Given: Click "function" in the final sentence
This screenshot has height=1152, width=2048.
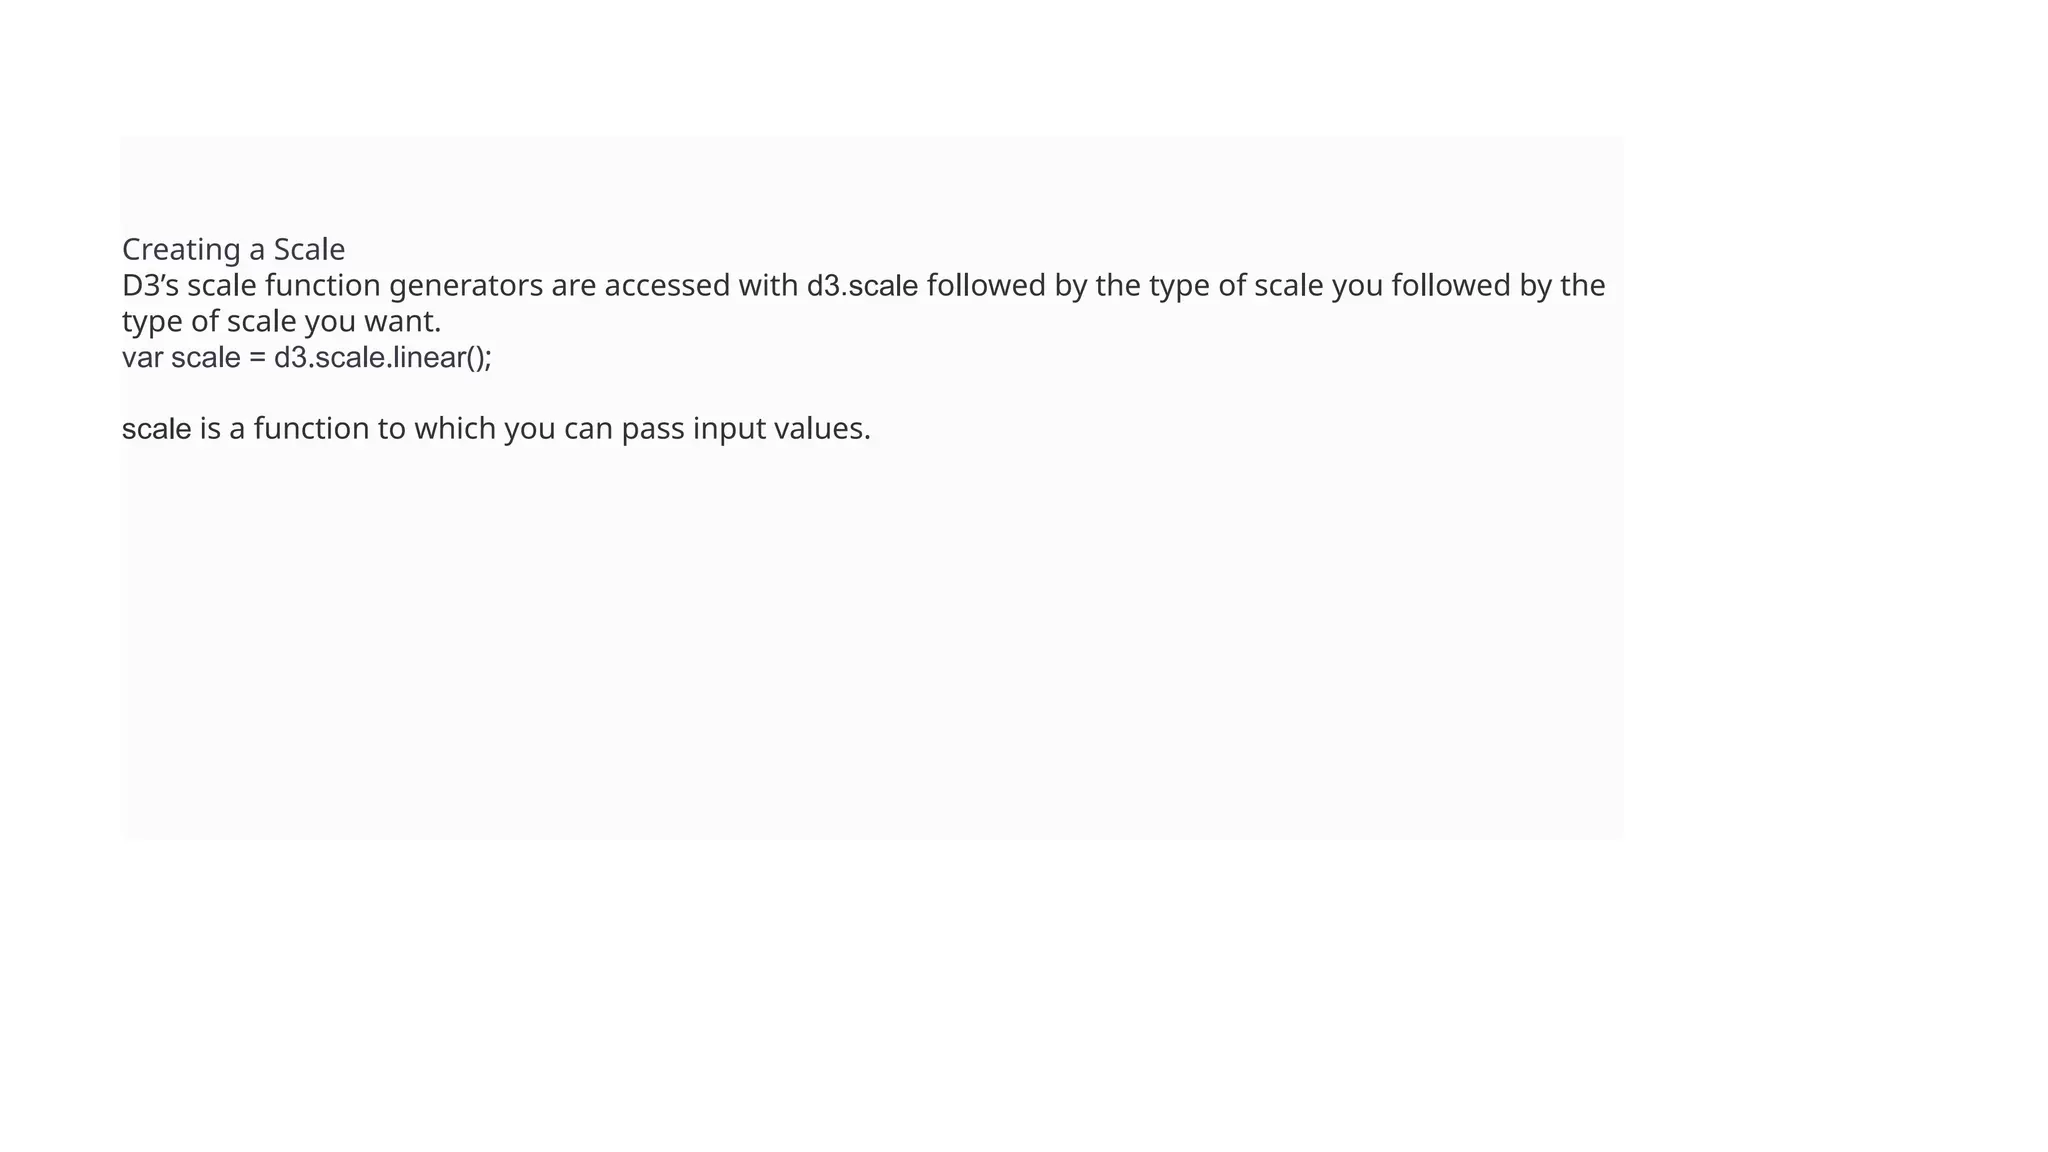Looking at the screenshot, I should pos(311,429).
